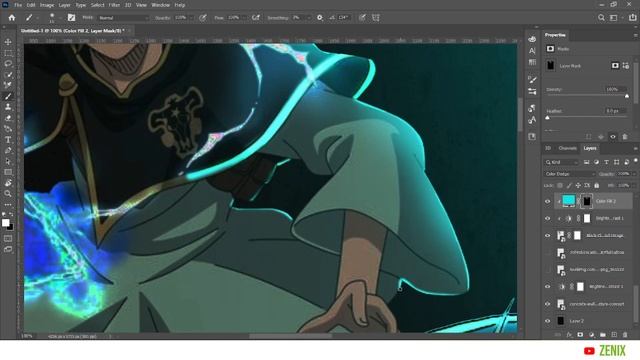Toggle pressure for opacity icon

point(203,18)
